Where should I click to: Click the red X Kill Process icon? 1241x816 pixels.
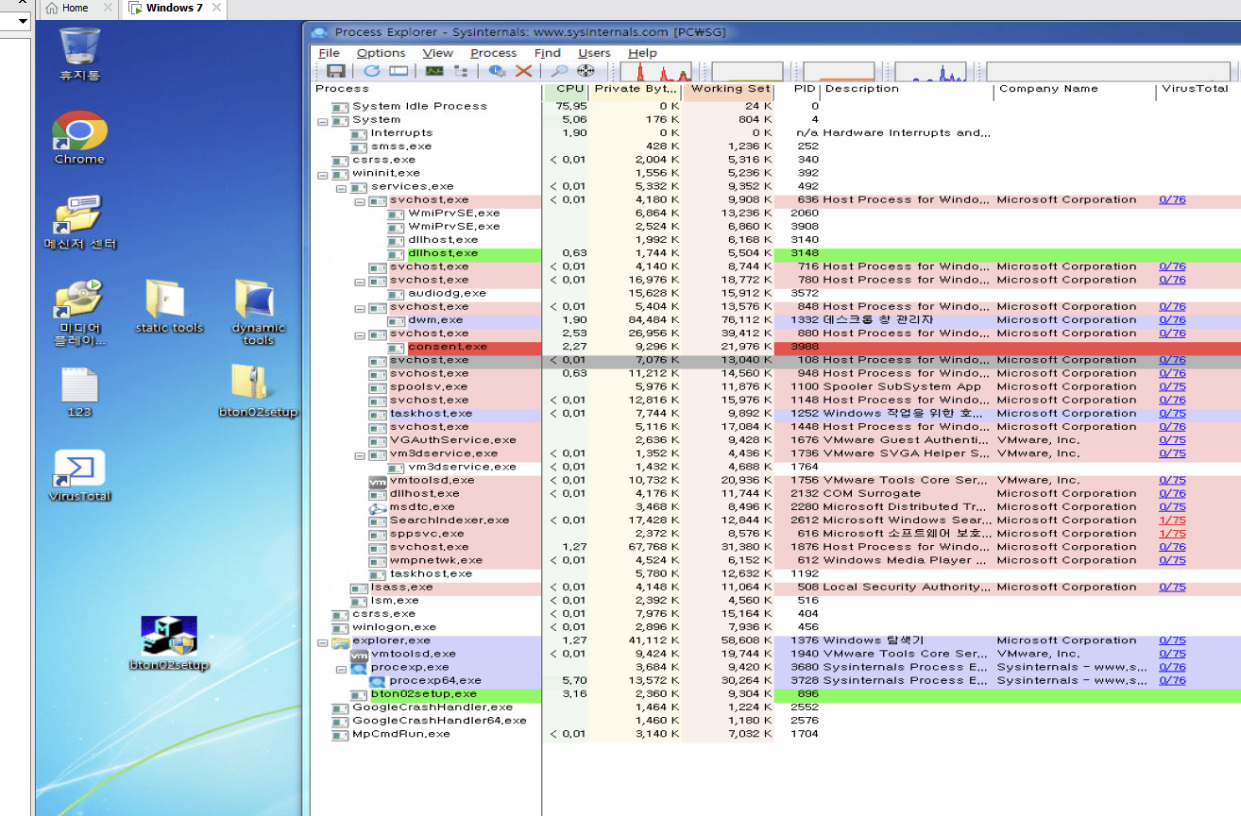pos(523,71)
